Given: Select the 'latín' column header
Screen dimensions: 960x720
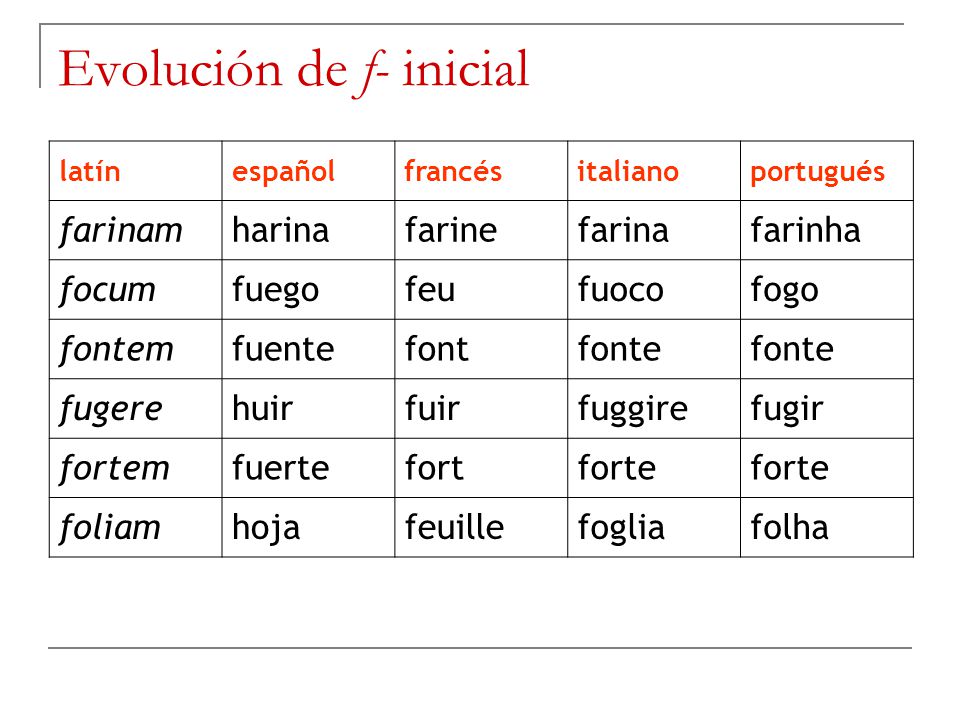Looking at the screenshot, I should [135, 171].
